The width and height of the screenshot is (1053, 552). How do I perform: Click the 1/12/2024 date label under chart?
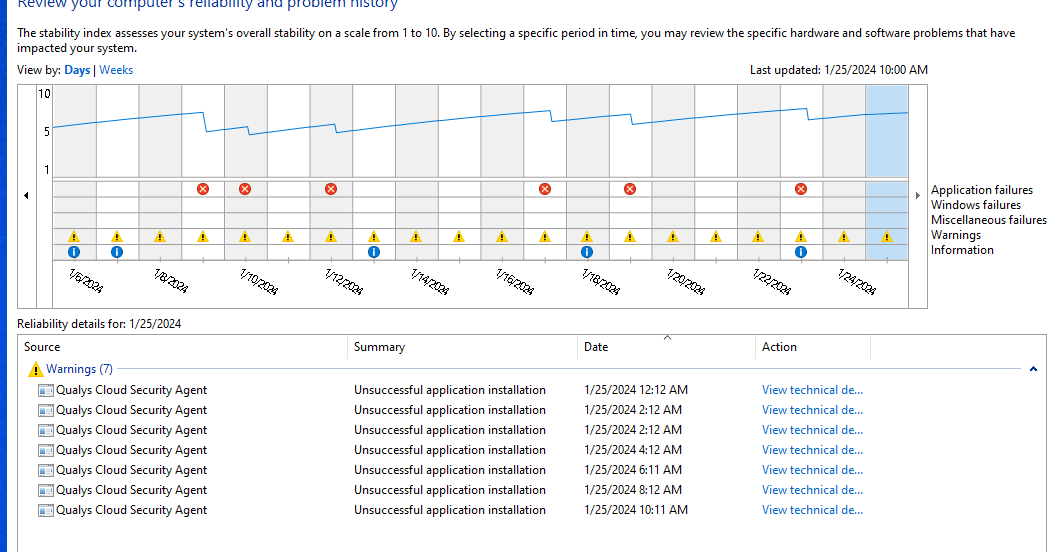[x=344, y=282]
